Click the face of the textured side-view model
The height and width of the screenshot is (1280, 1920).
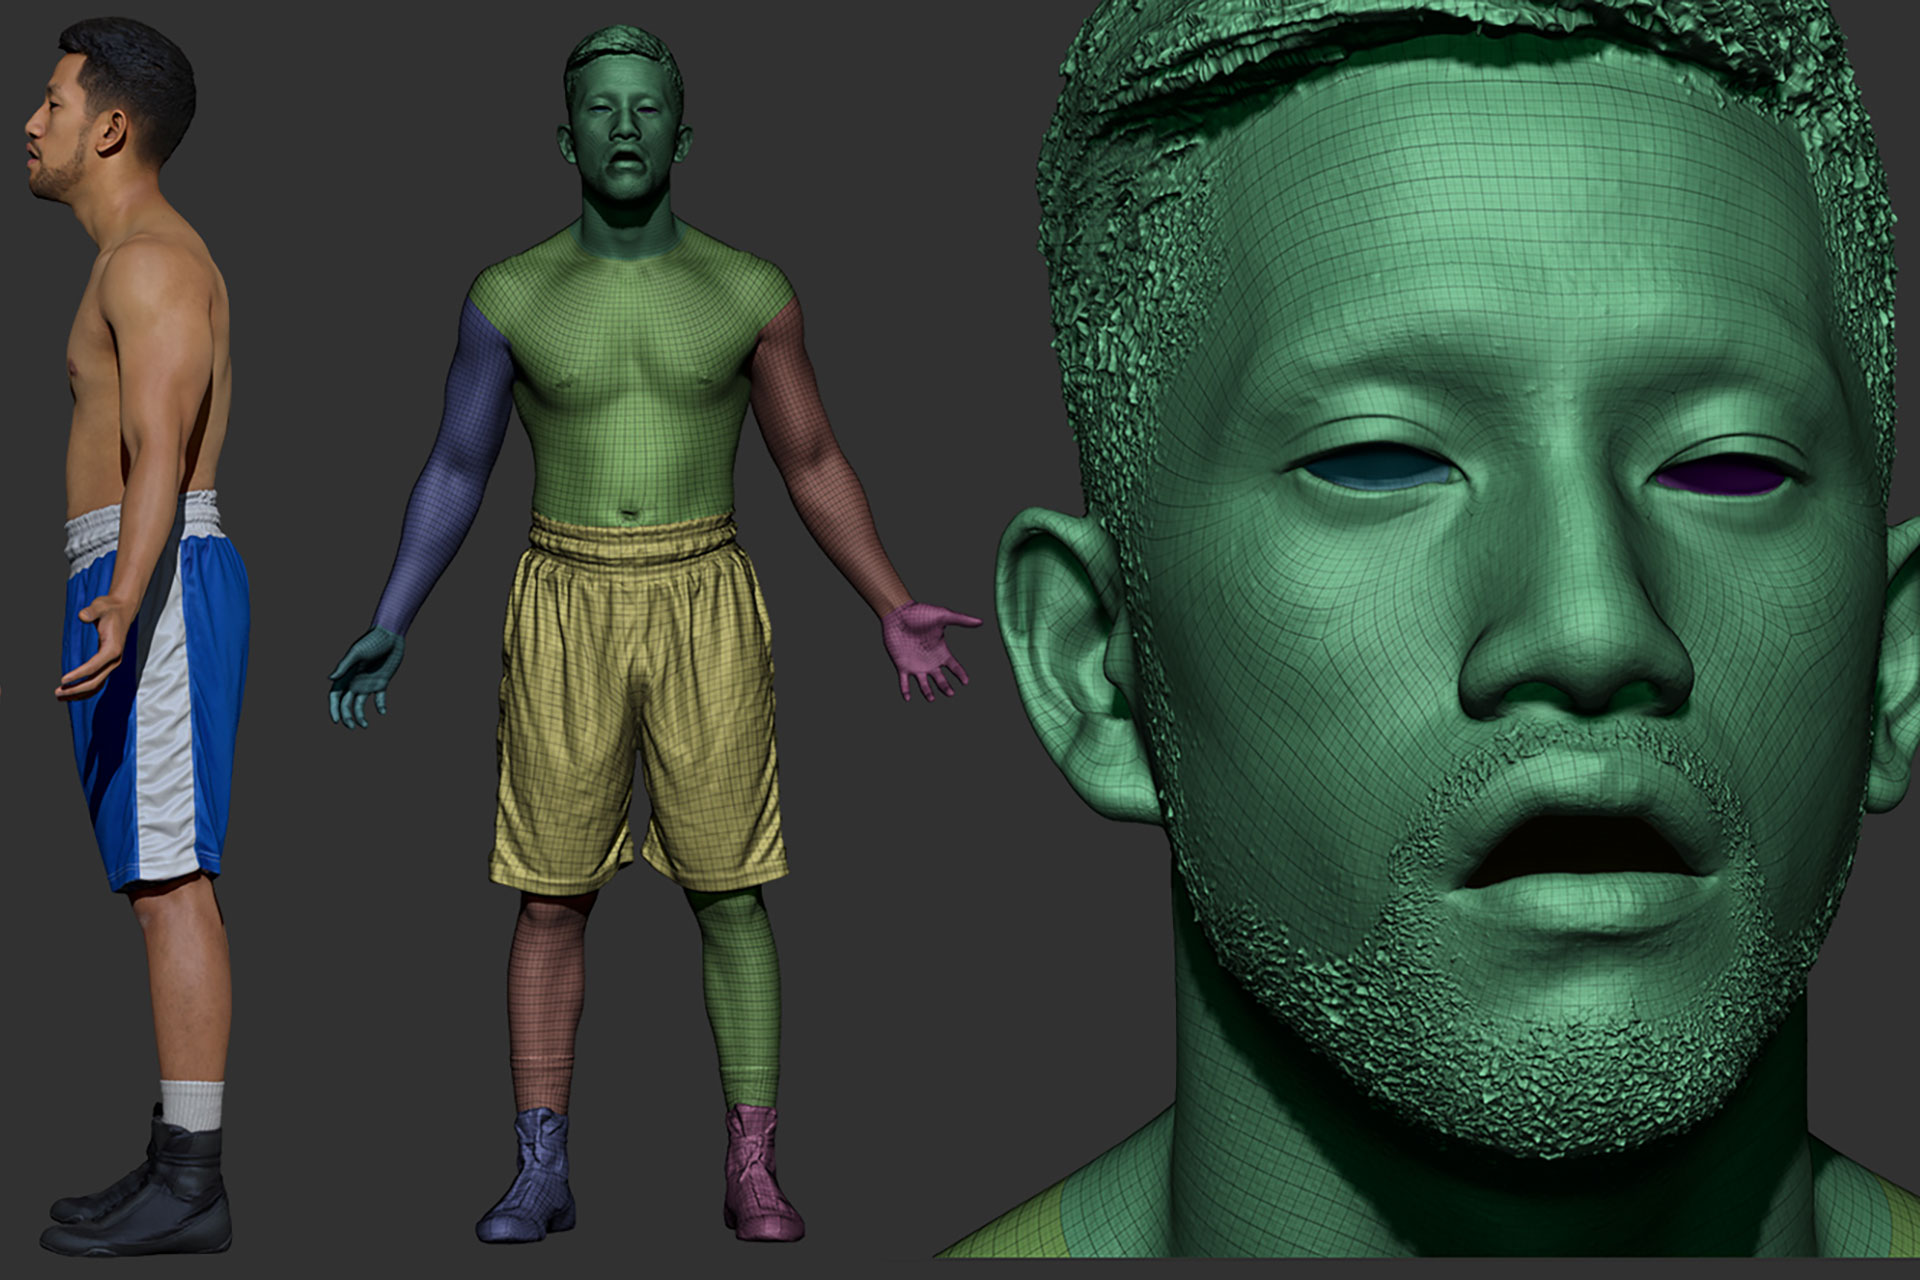pos(62,140)
